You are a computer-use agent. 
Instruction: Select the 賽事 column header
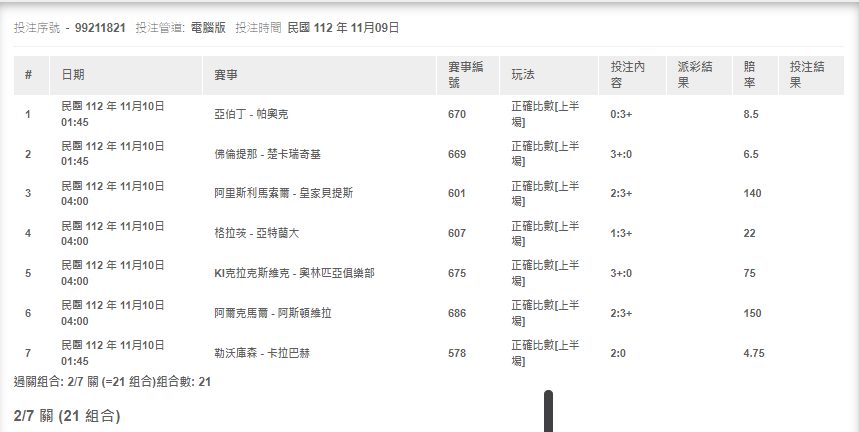pos(319,75)
